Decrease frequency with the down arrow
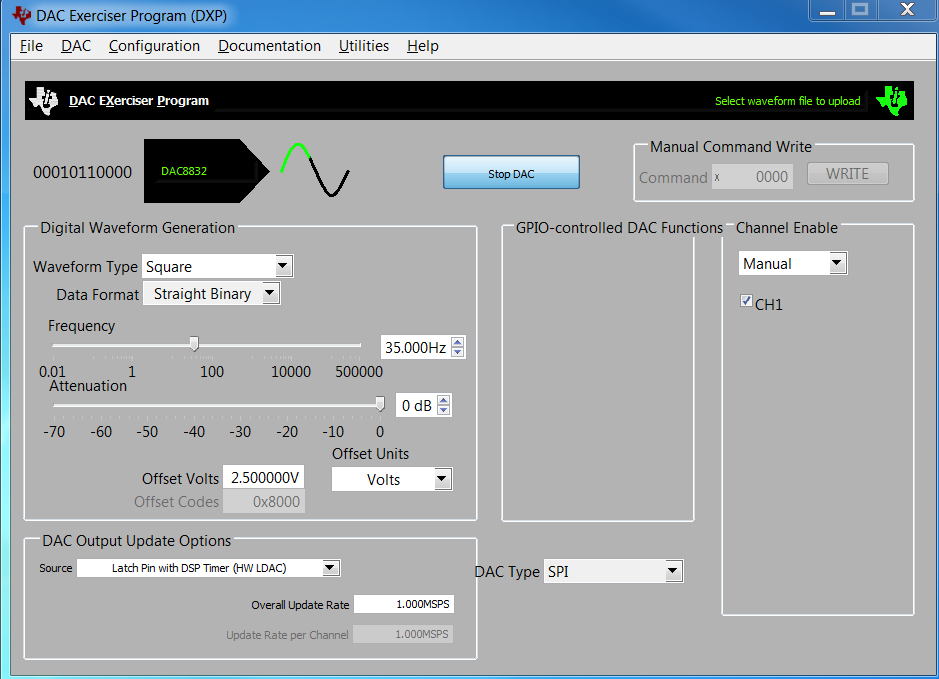The width and height of the screenshot is (939, 679). click(458, 352)
